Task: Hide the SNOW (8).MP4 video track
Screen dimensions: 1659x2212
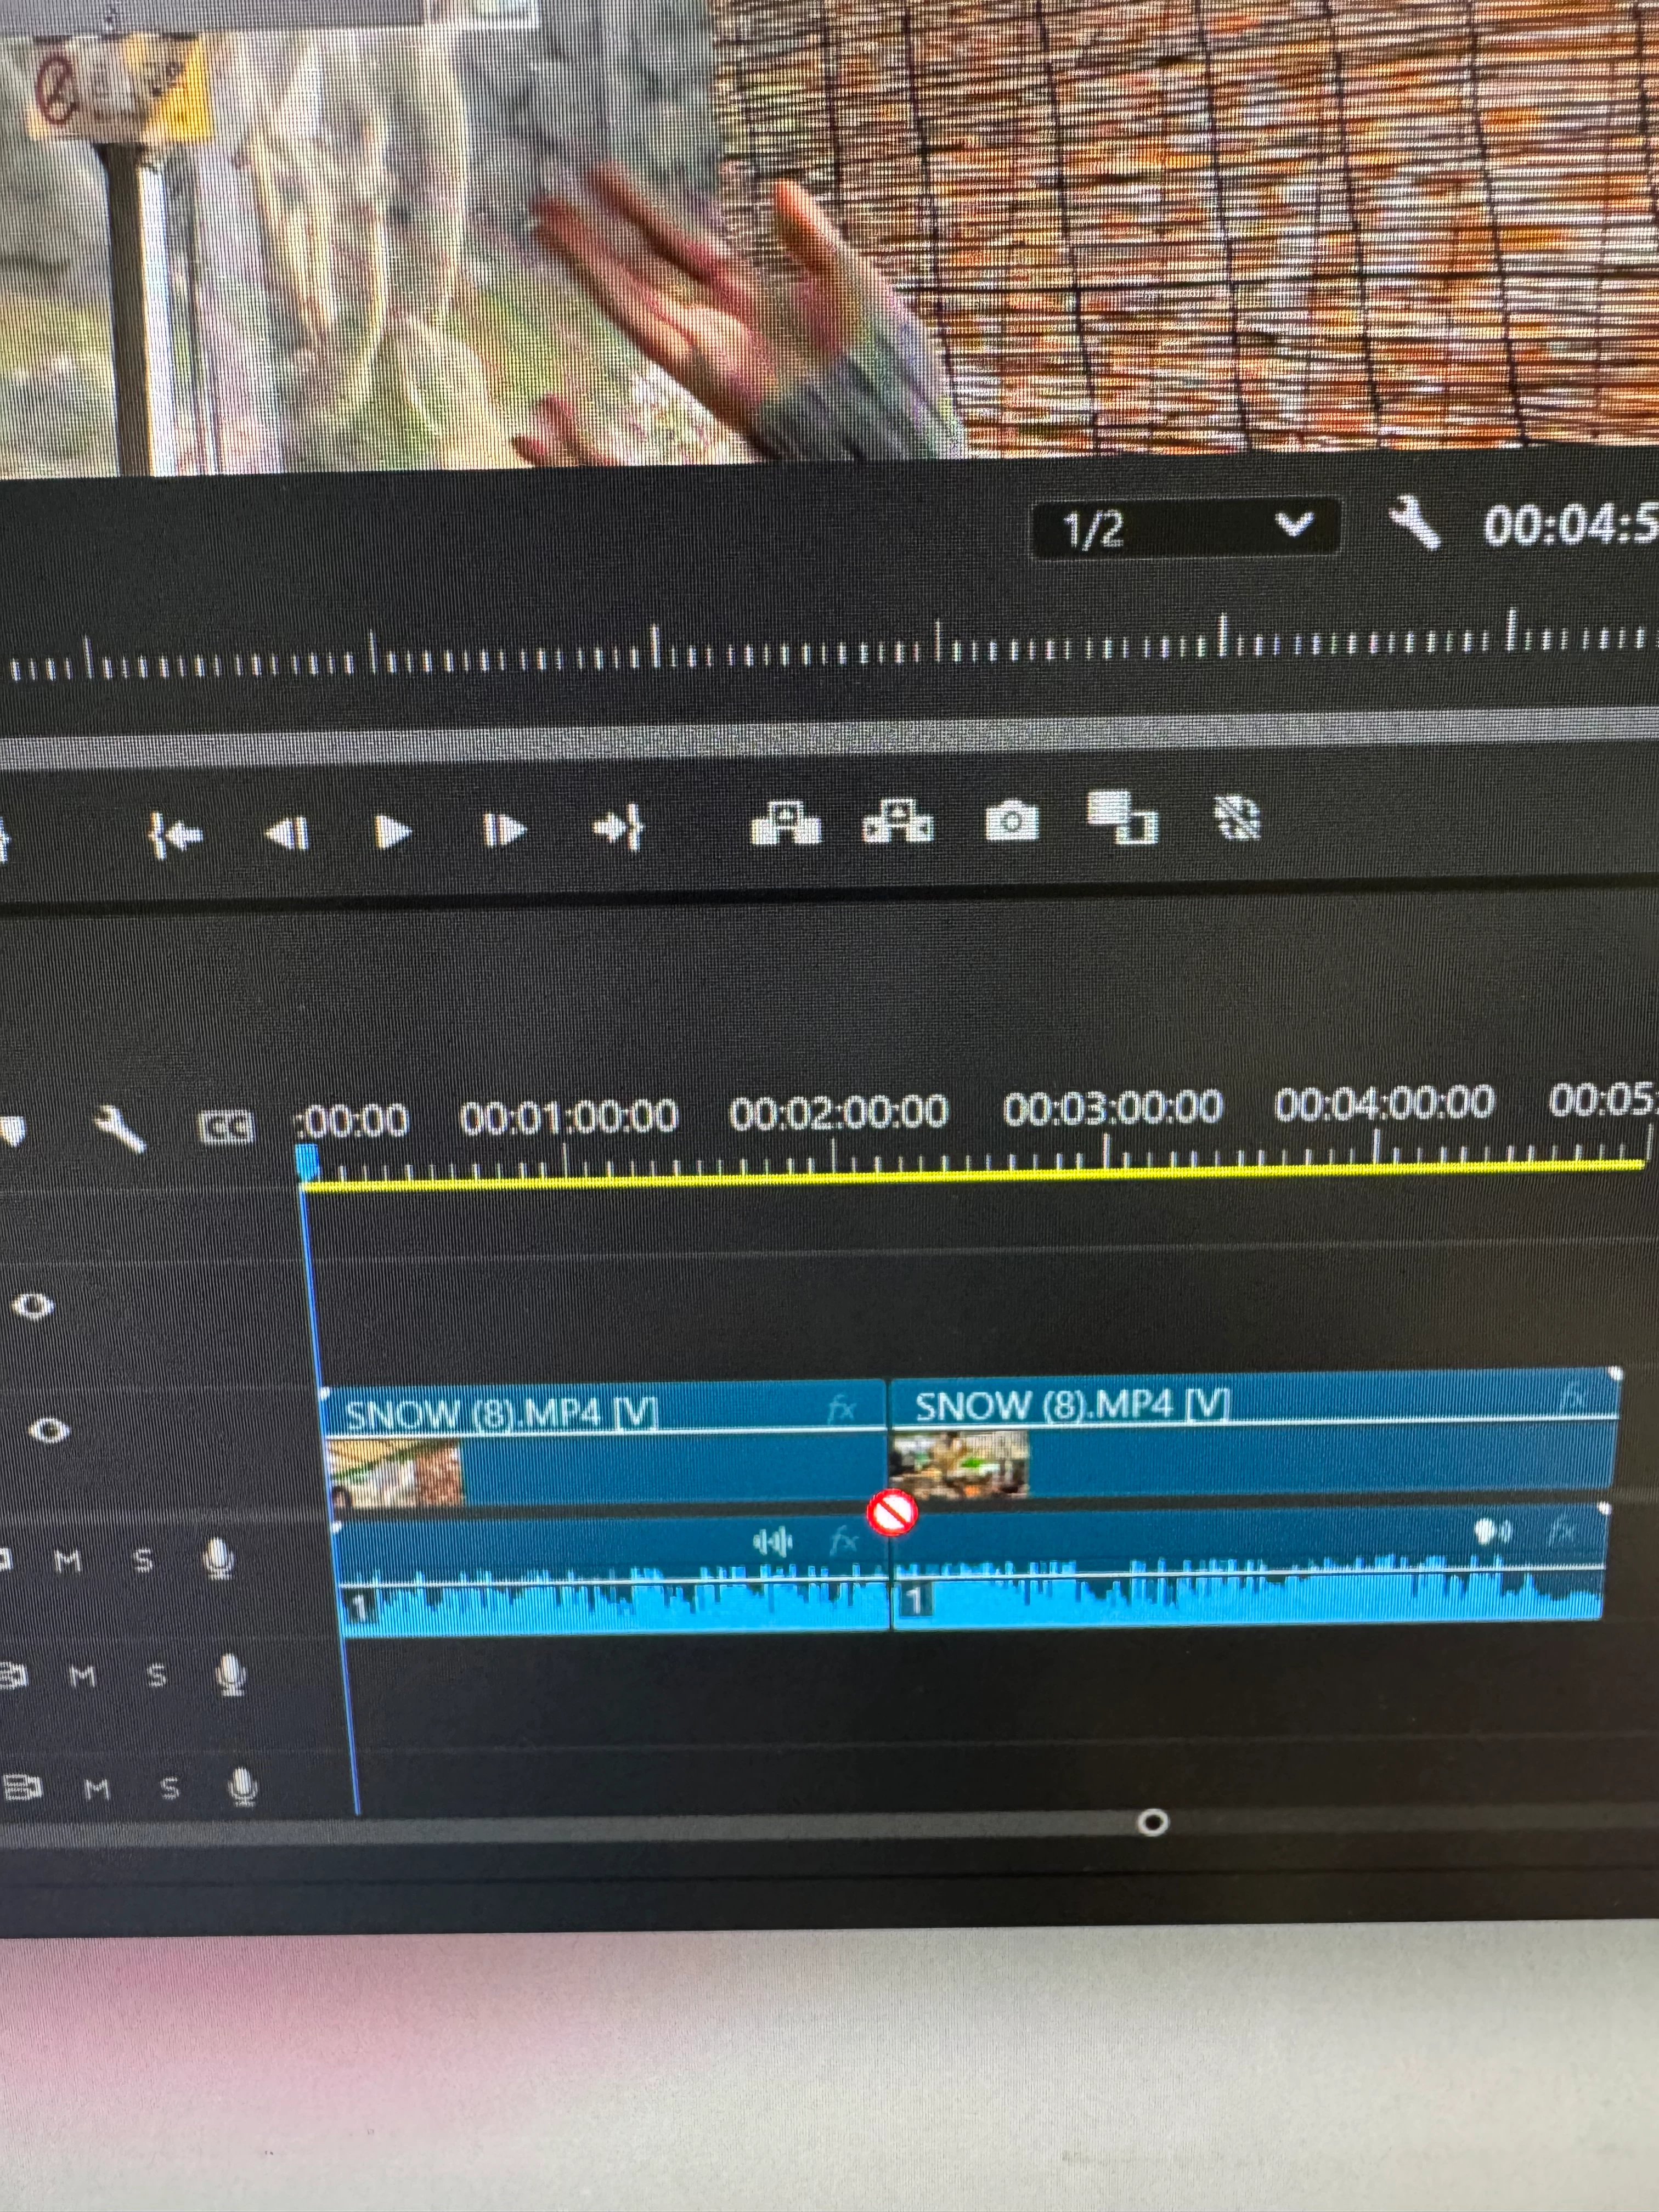Action: tap(48, 1431)
